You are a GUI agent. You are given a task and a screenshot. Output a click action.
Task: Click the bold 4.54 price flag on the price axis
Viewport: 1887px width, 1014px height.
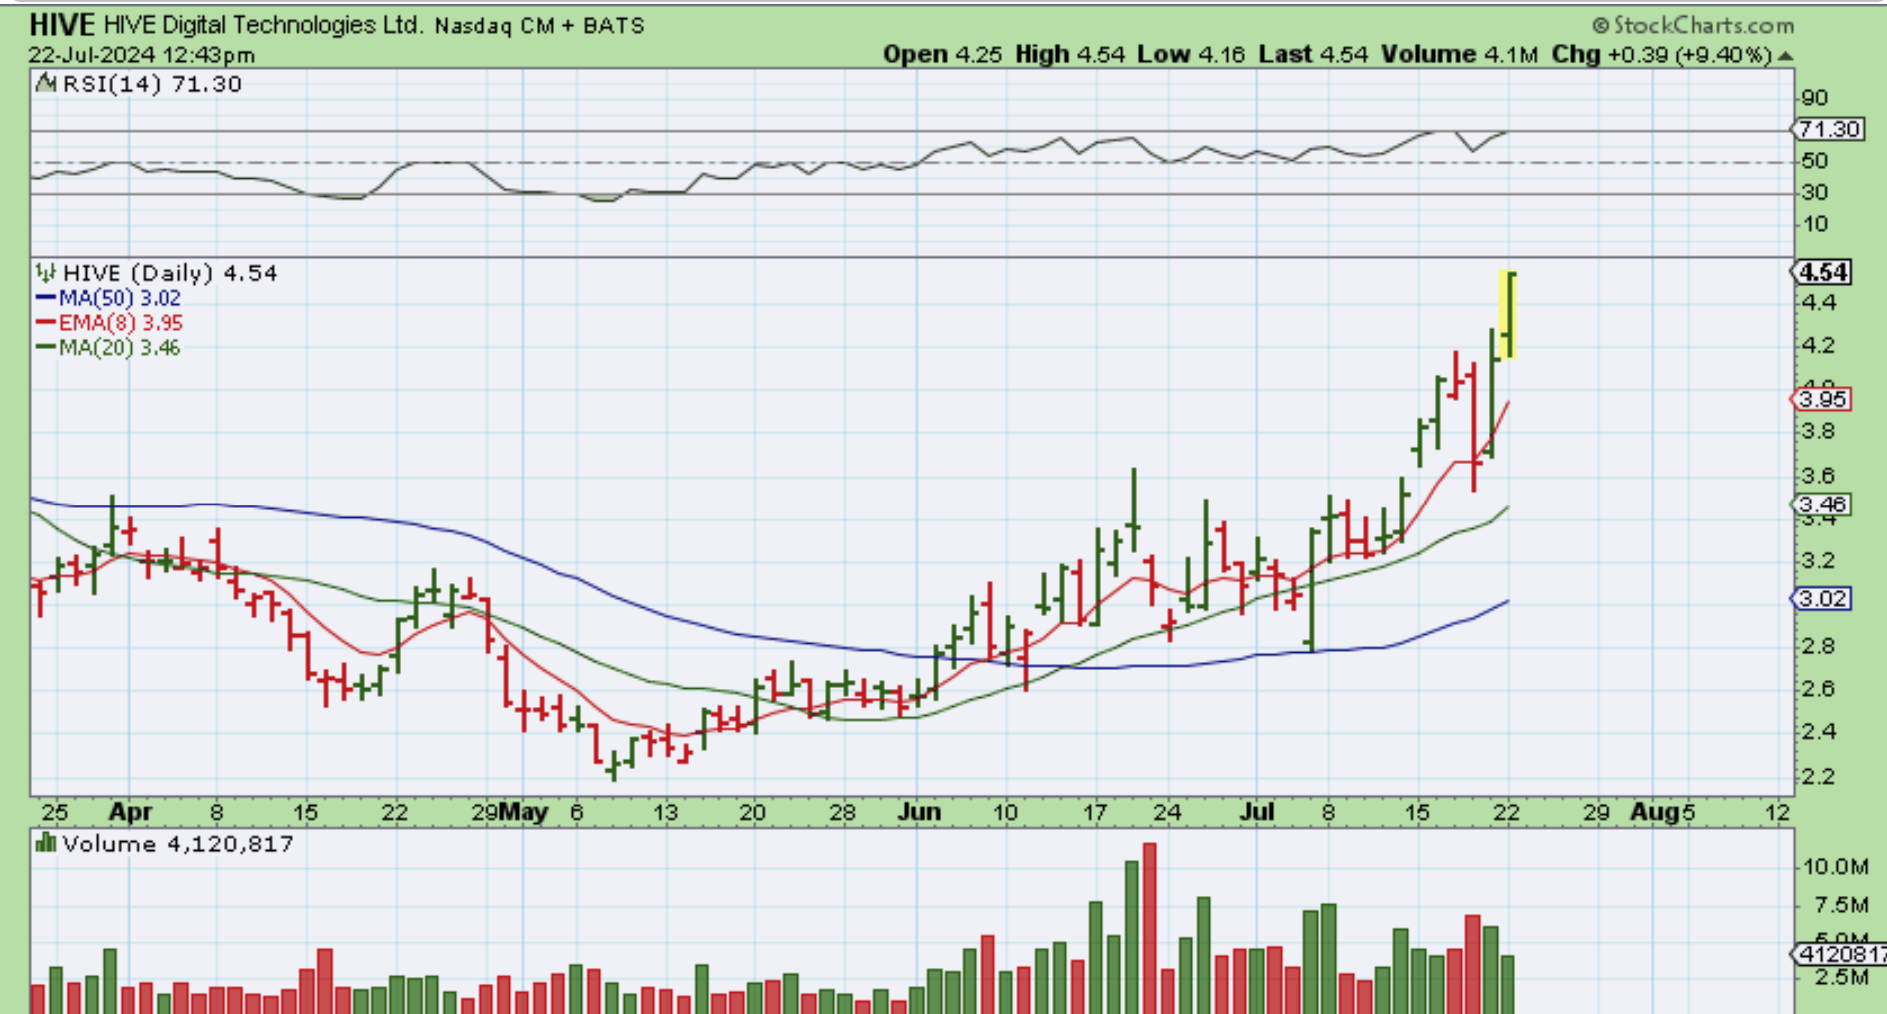pos(1822,272)
